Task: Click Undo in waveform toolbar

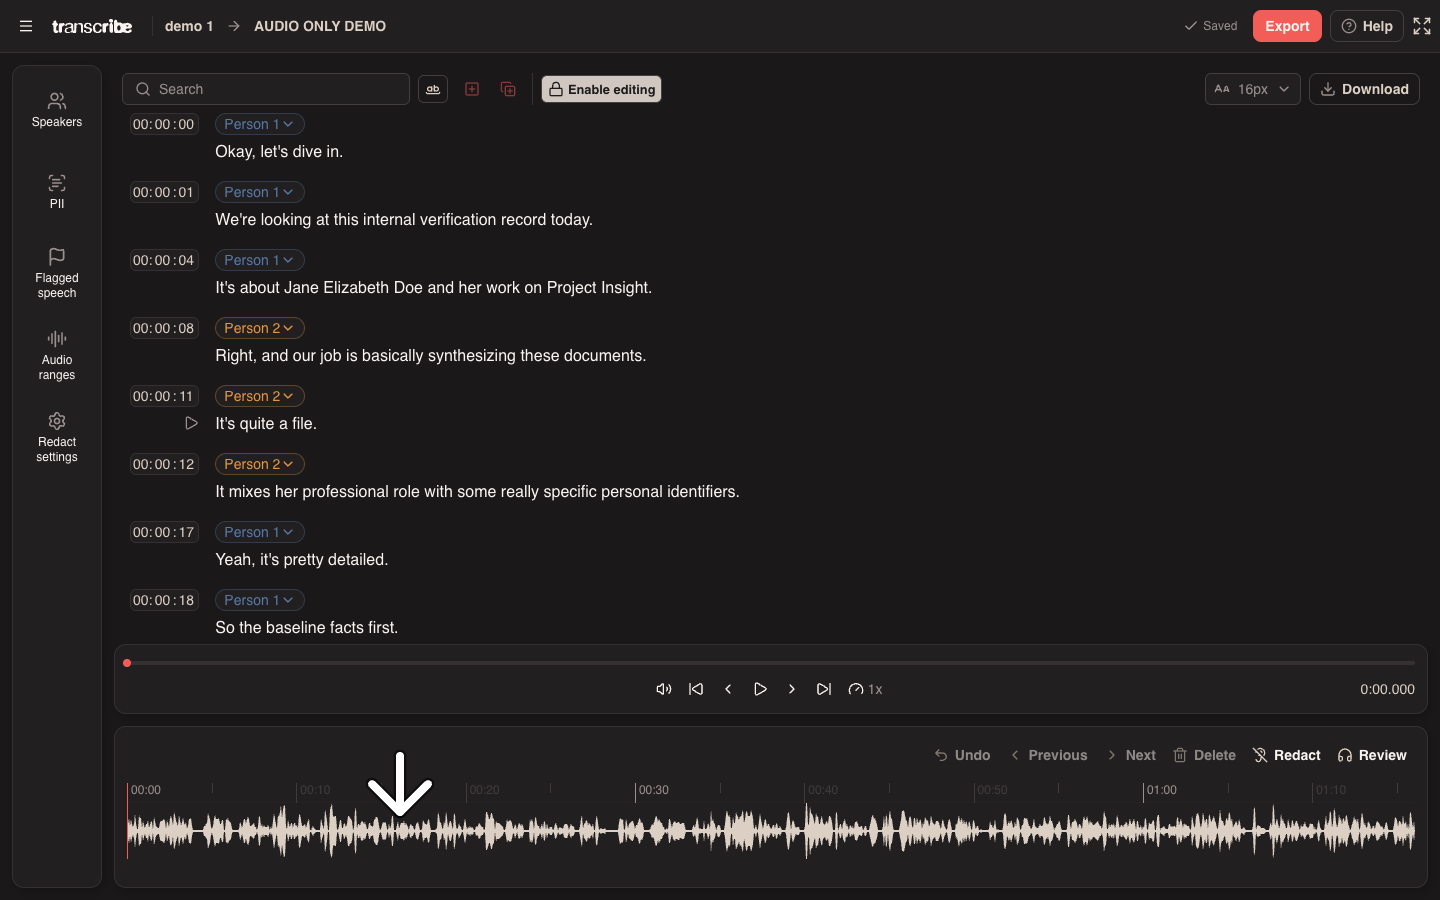Action: 962,755
